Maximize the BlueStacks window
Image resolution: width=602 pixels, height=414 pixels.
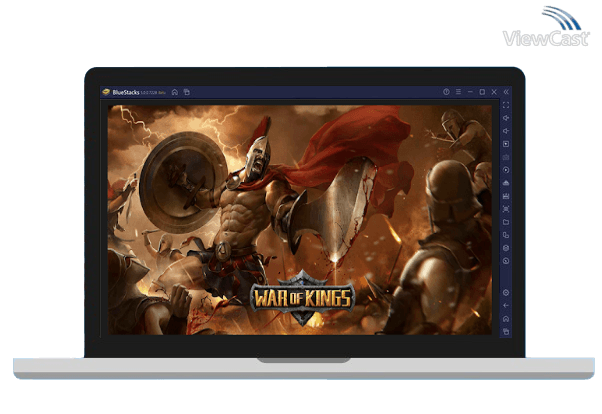(x=482, y=92)
